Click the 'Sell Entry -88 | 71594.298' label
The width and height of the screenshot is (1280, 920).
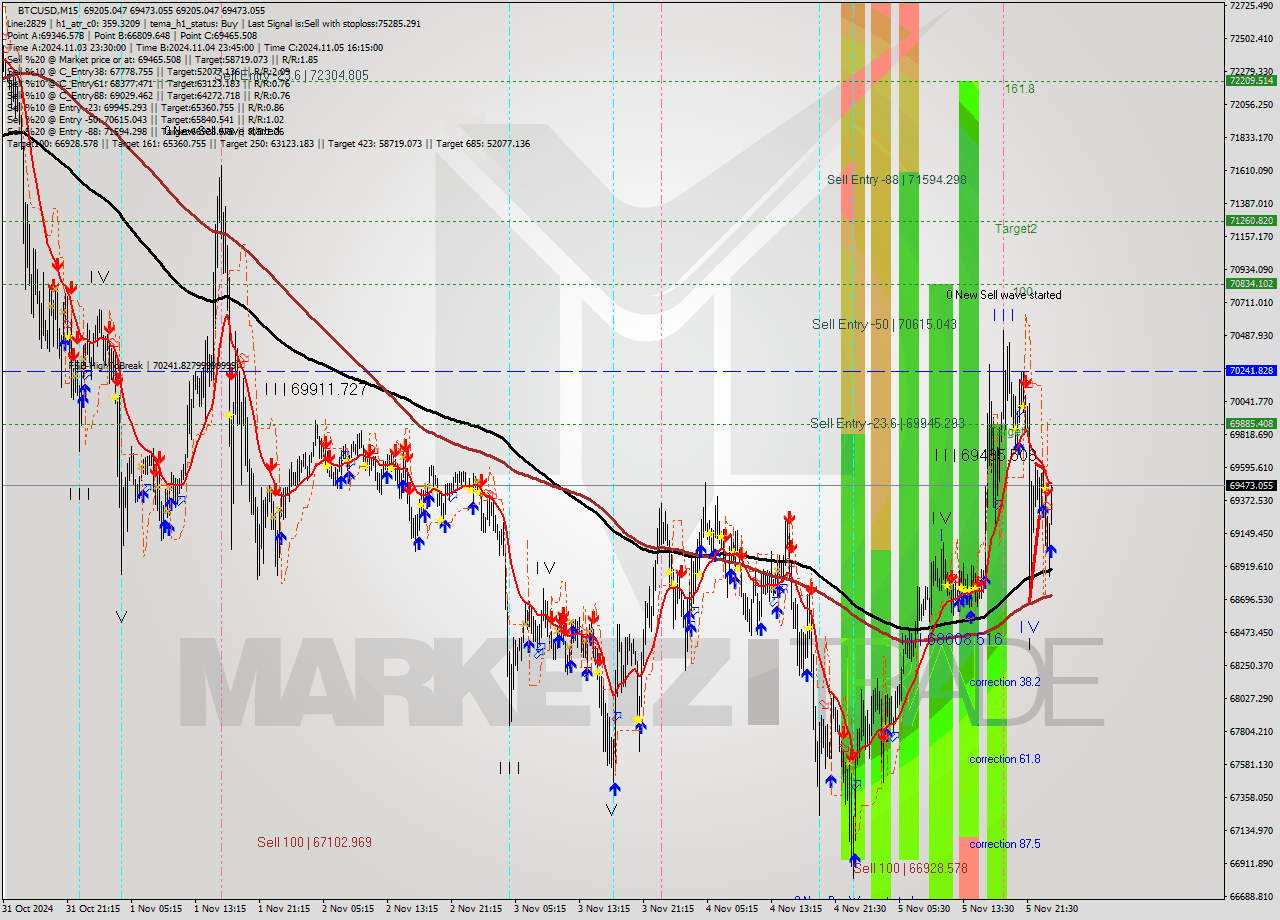point(896,180)
